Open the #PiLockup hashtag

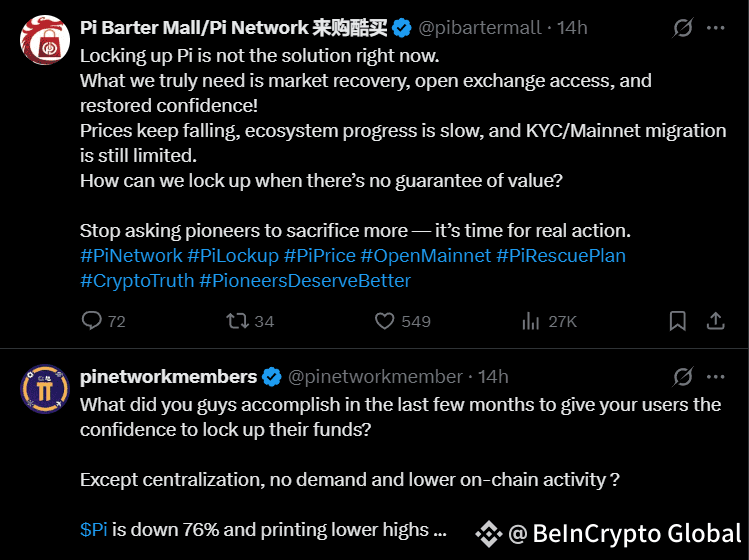point(233,256)
